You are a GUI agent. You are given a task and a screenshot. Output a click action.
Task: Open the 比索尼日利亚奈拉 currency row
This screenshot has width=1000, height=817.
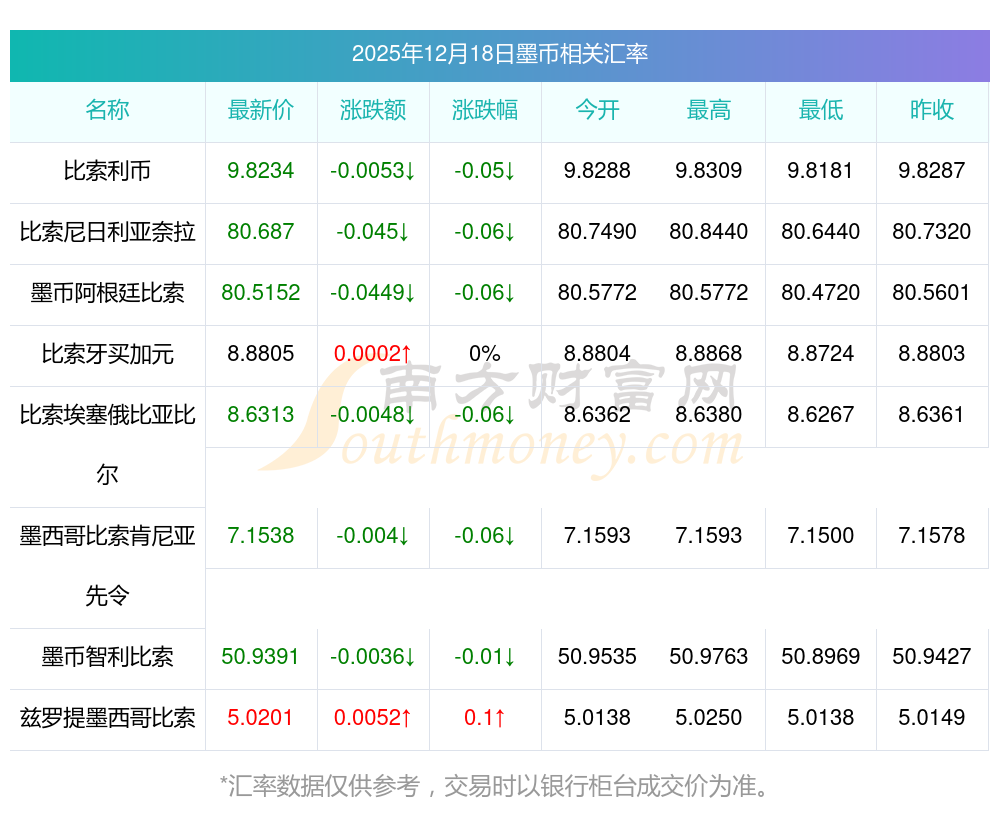tap(107, 232)
